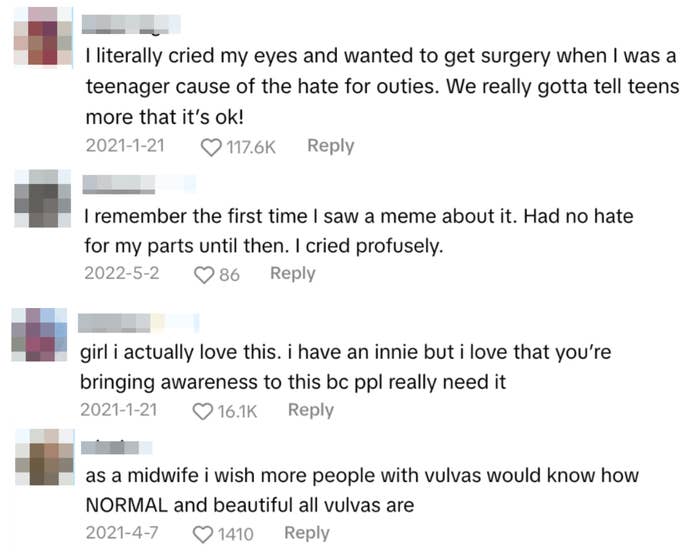Image resolution: width=700 pixels, height=556 pixels.
Task: Reply to the midwife comment
Action: pos(306,533)
